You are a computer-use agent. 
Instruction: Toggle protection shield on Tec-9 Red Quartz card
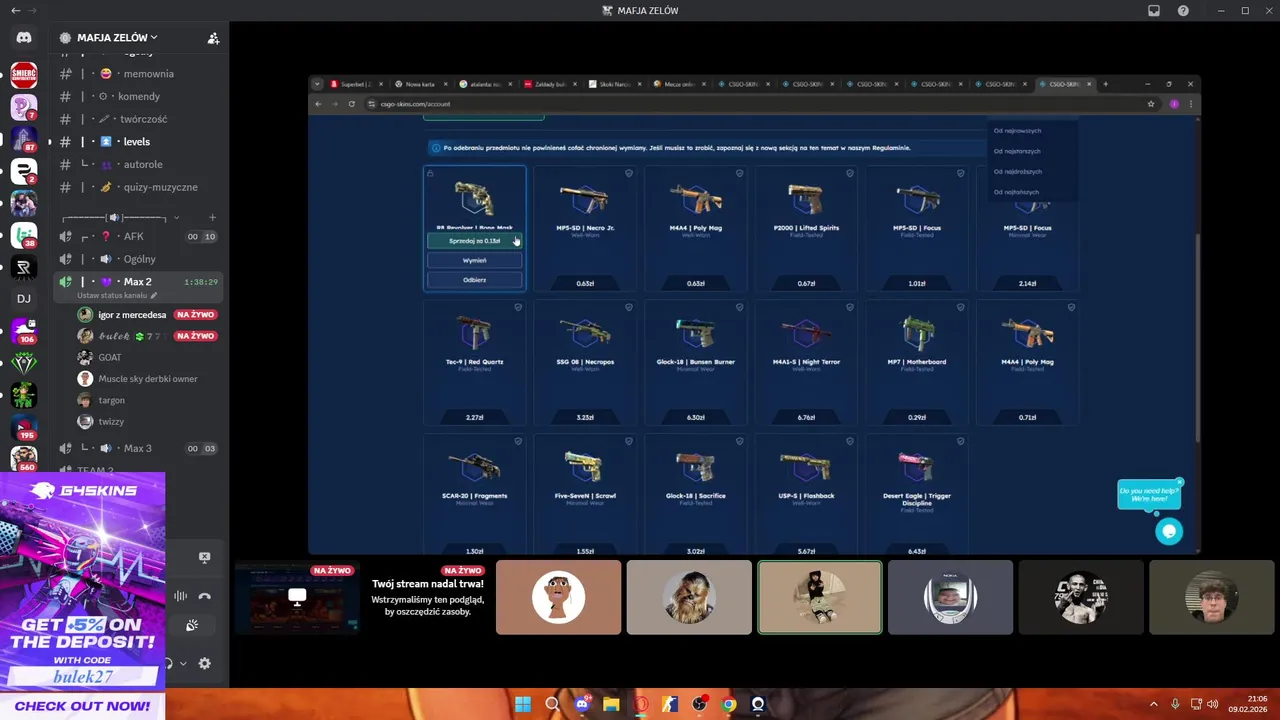coord(518,307)
